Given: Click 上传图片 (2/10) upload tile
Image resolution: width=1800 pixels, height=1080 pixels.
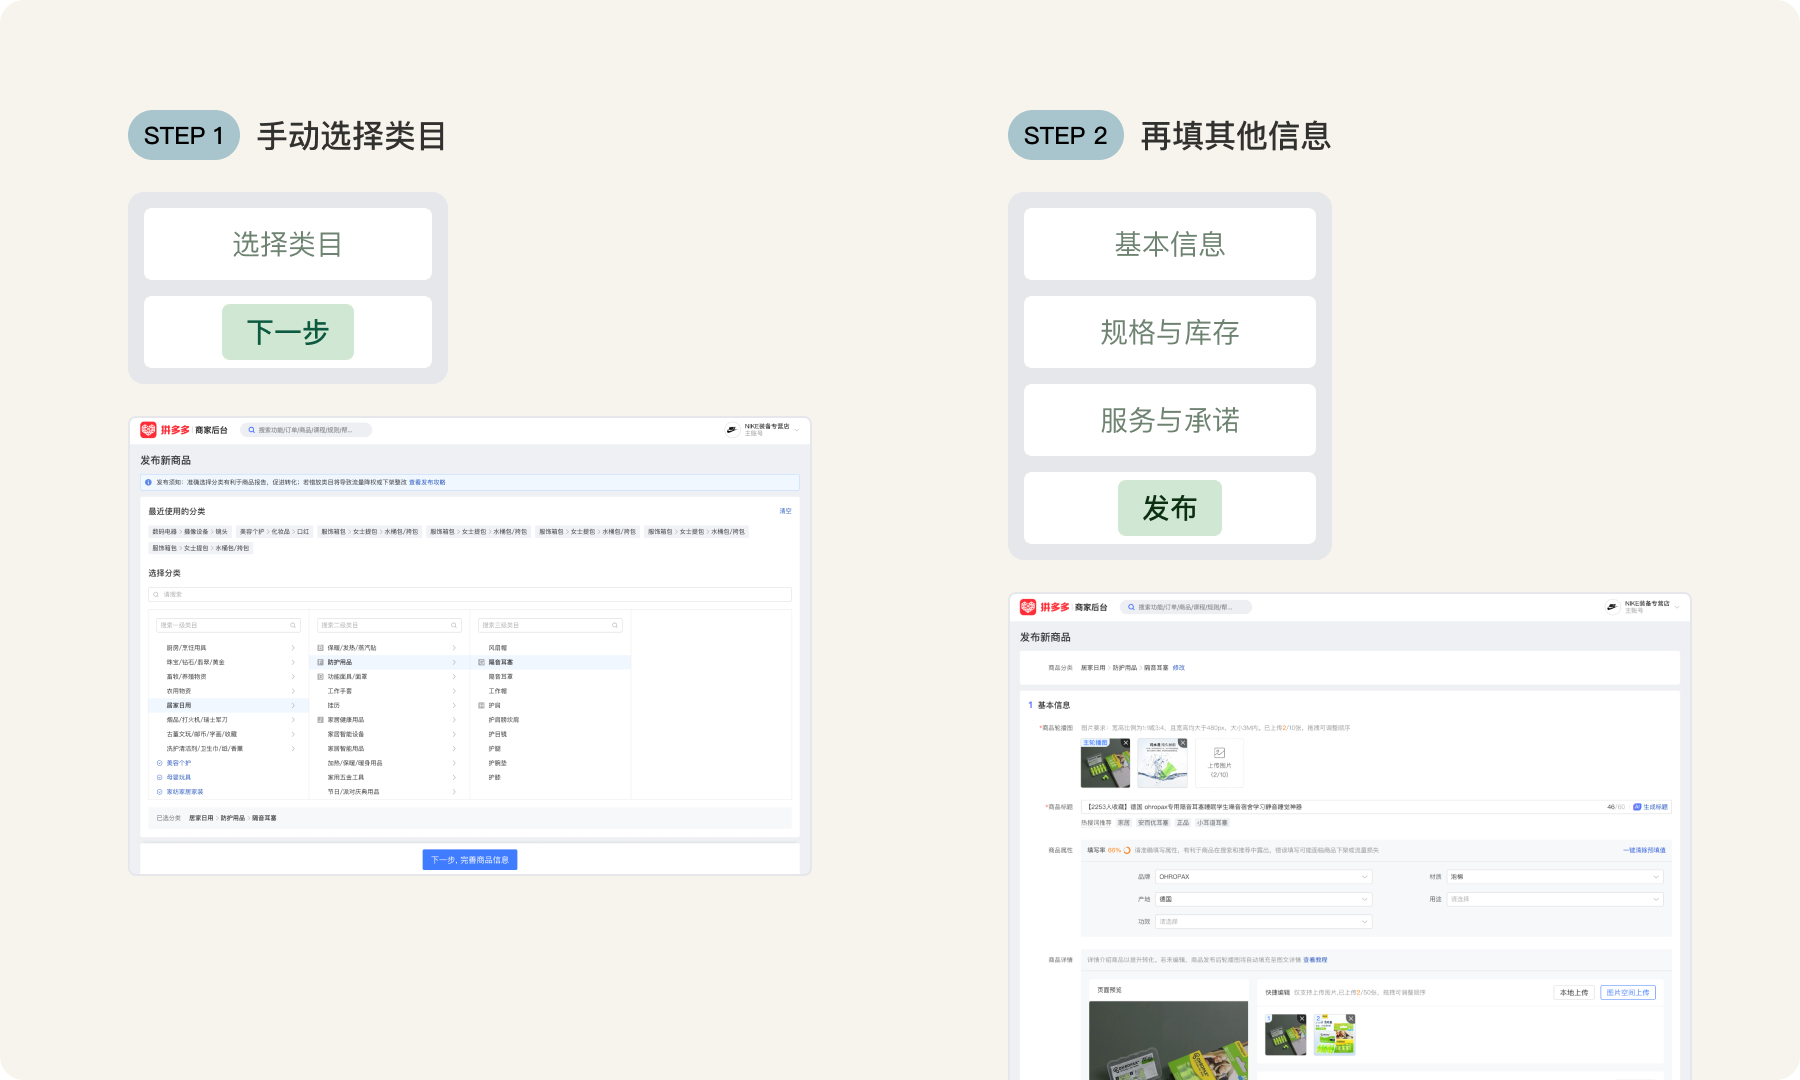Looking at the screenshot, I should click(1220, 763).
